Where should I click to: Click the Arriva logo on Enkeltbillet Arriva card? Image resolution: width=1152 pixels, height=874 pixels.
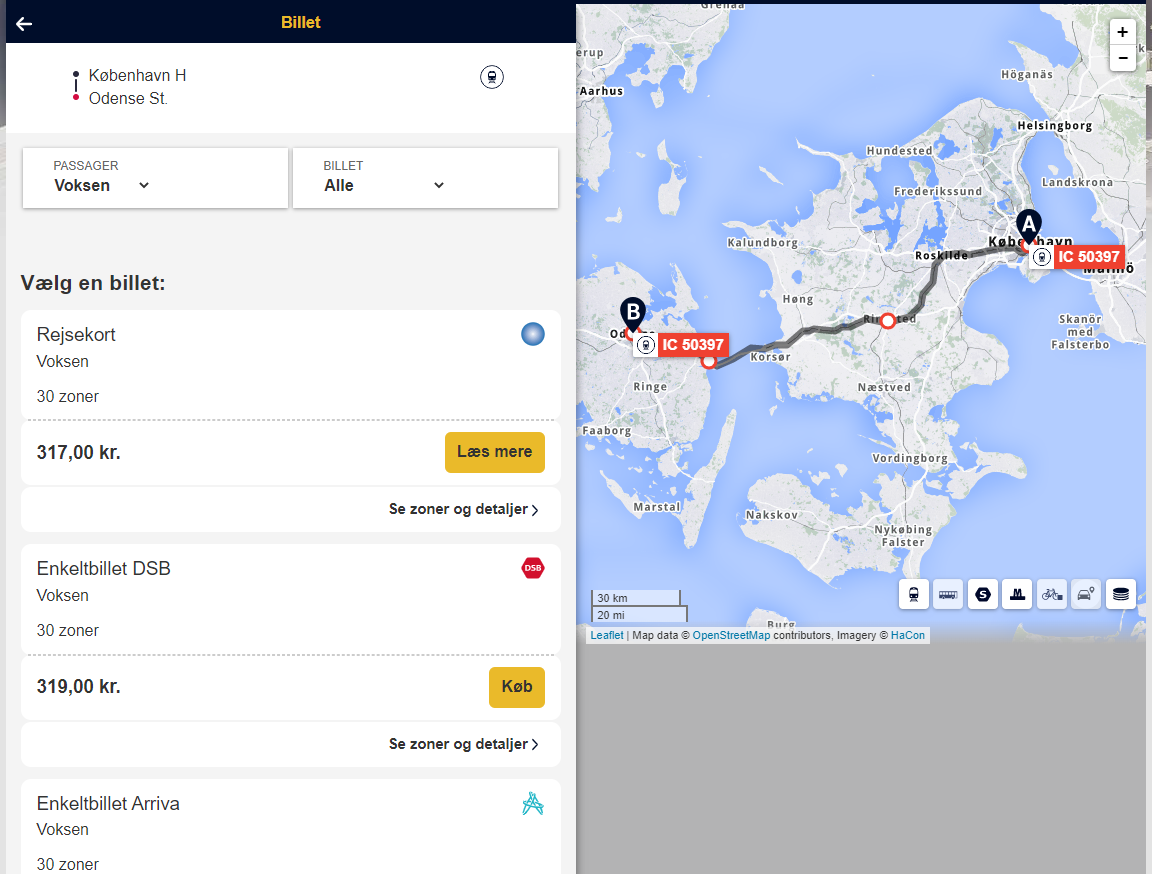click(x=533, y=804)
